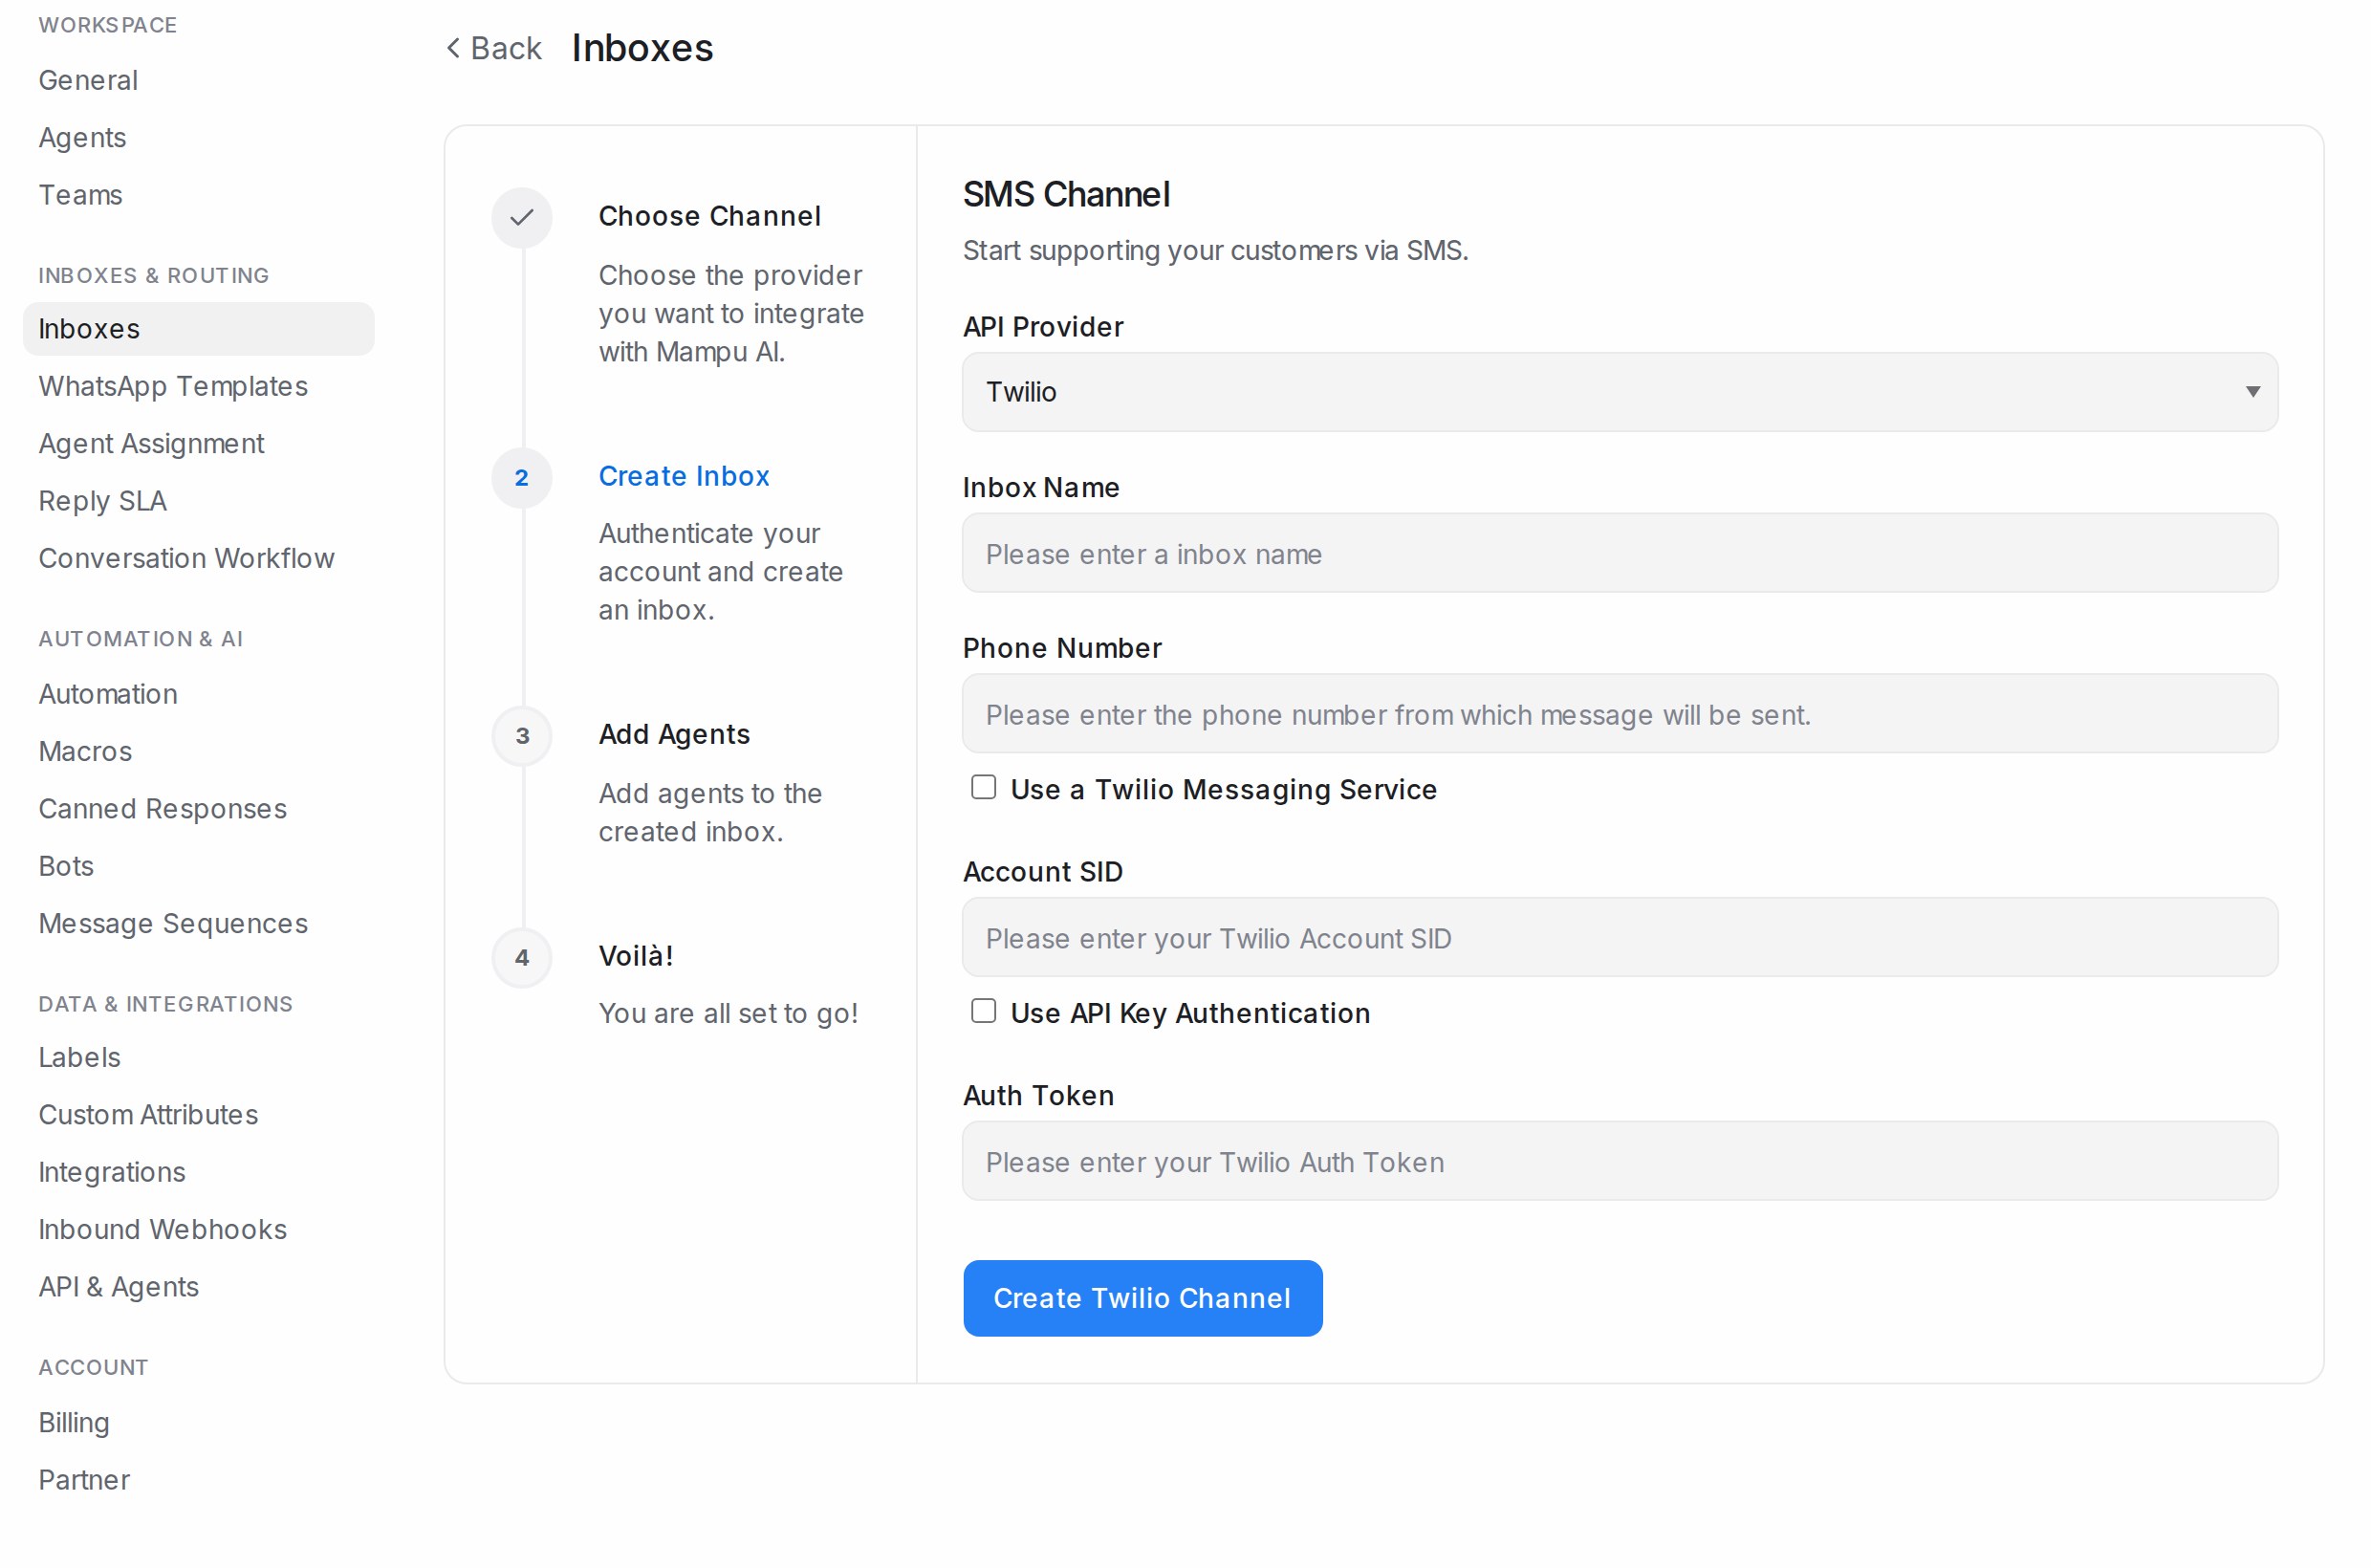Screen dimensions: 2371x1568
Task: Click the step 2 Create Inbox circle
Action: click(522, 477)
